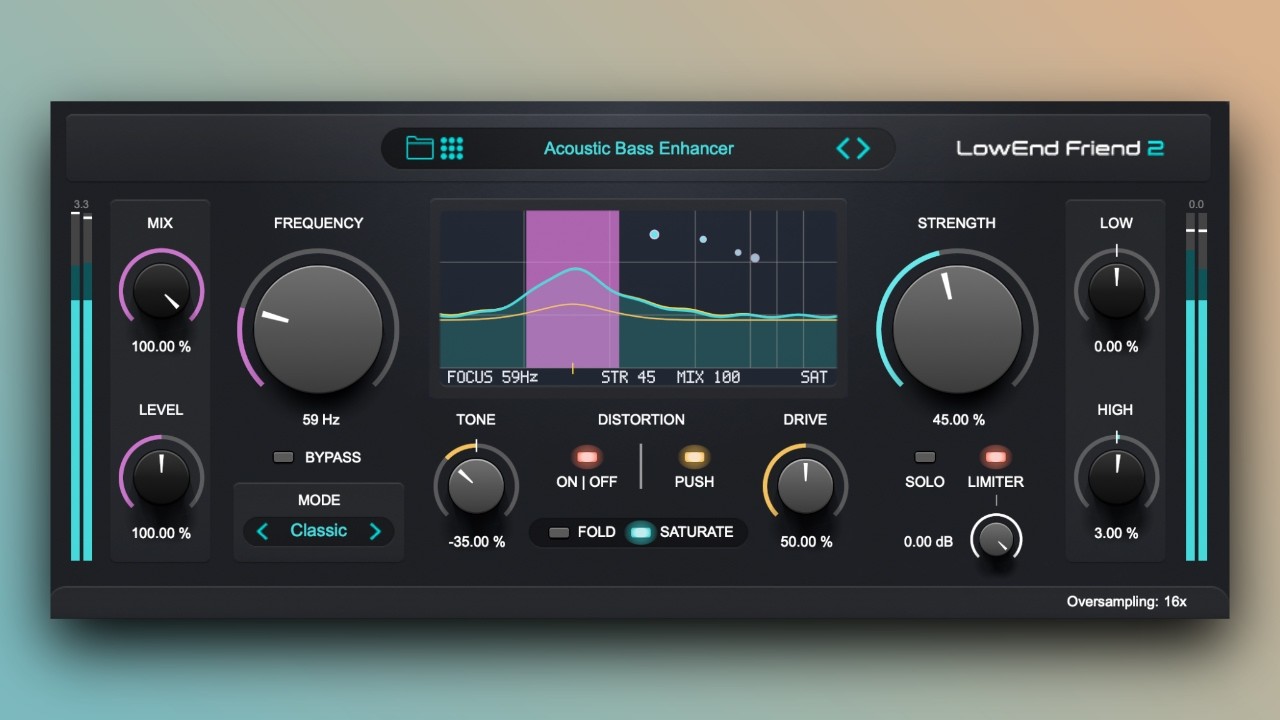Click the limiter 0.00 dB value
Image resolution: width=1280 pixels, height=720 pixels.
click(x=928, y=542)
